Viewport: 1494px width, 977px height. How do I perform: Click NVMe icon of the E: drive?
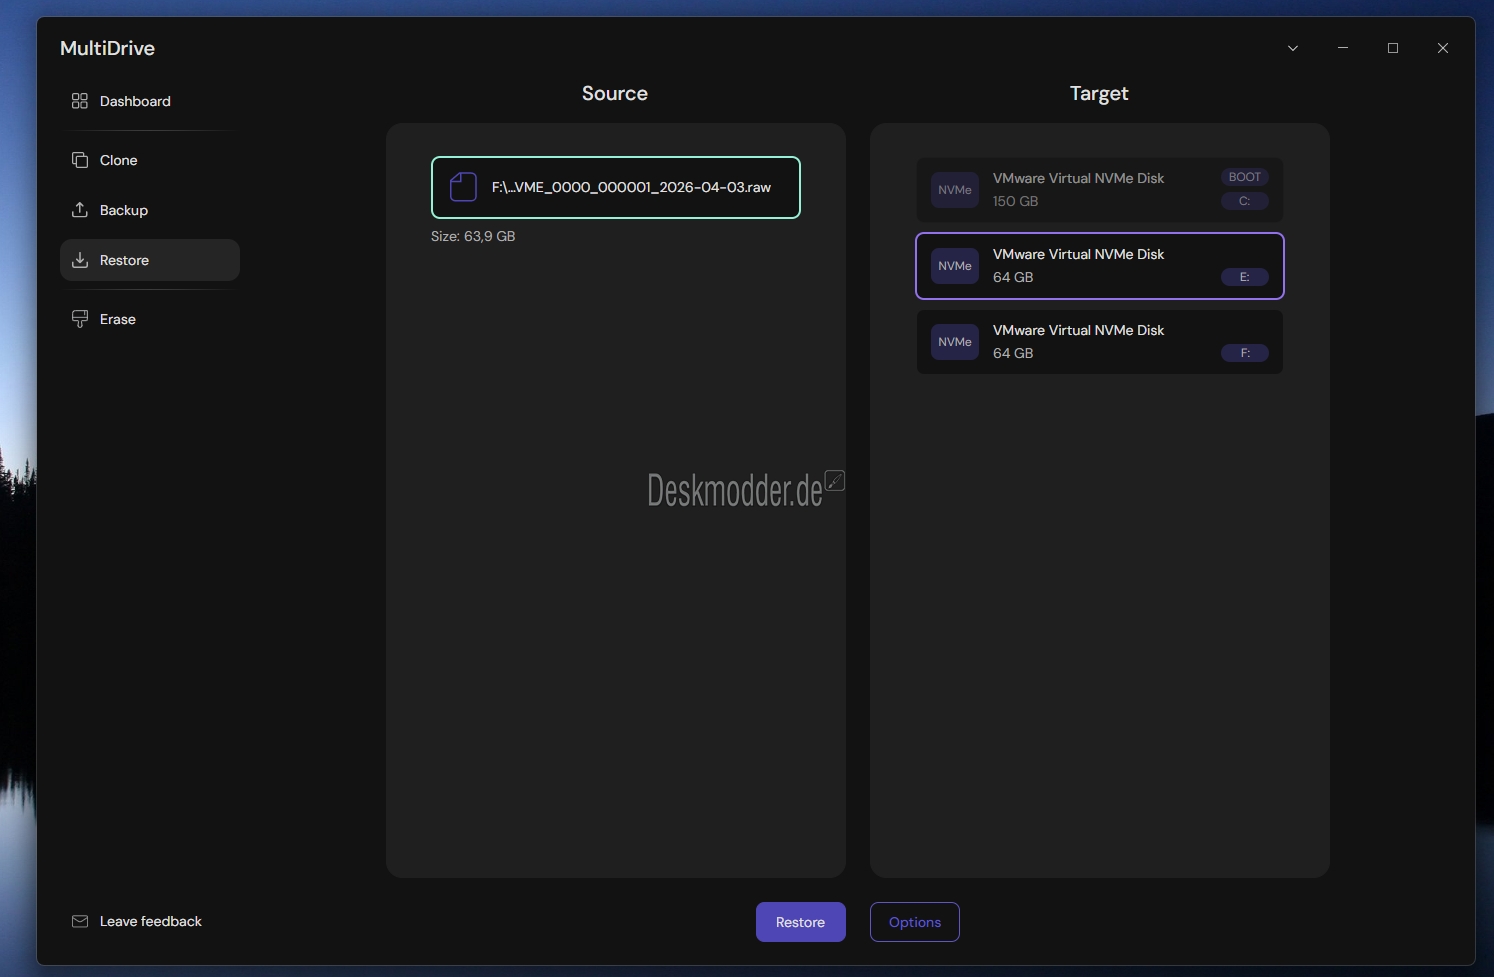click(x=954, y=266)
